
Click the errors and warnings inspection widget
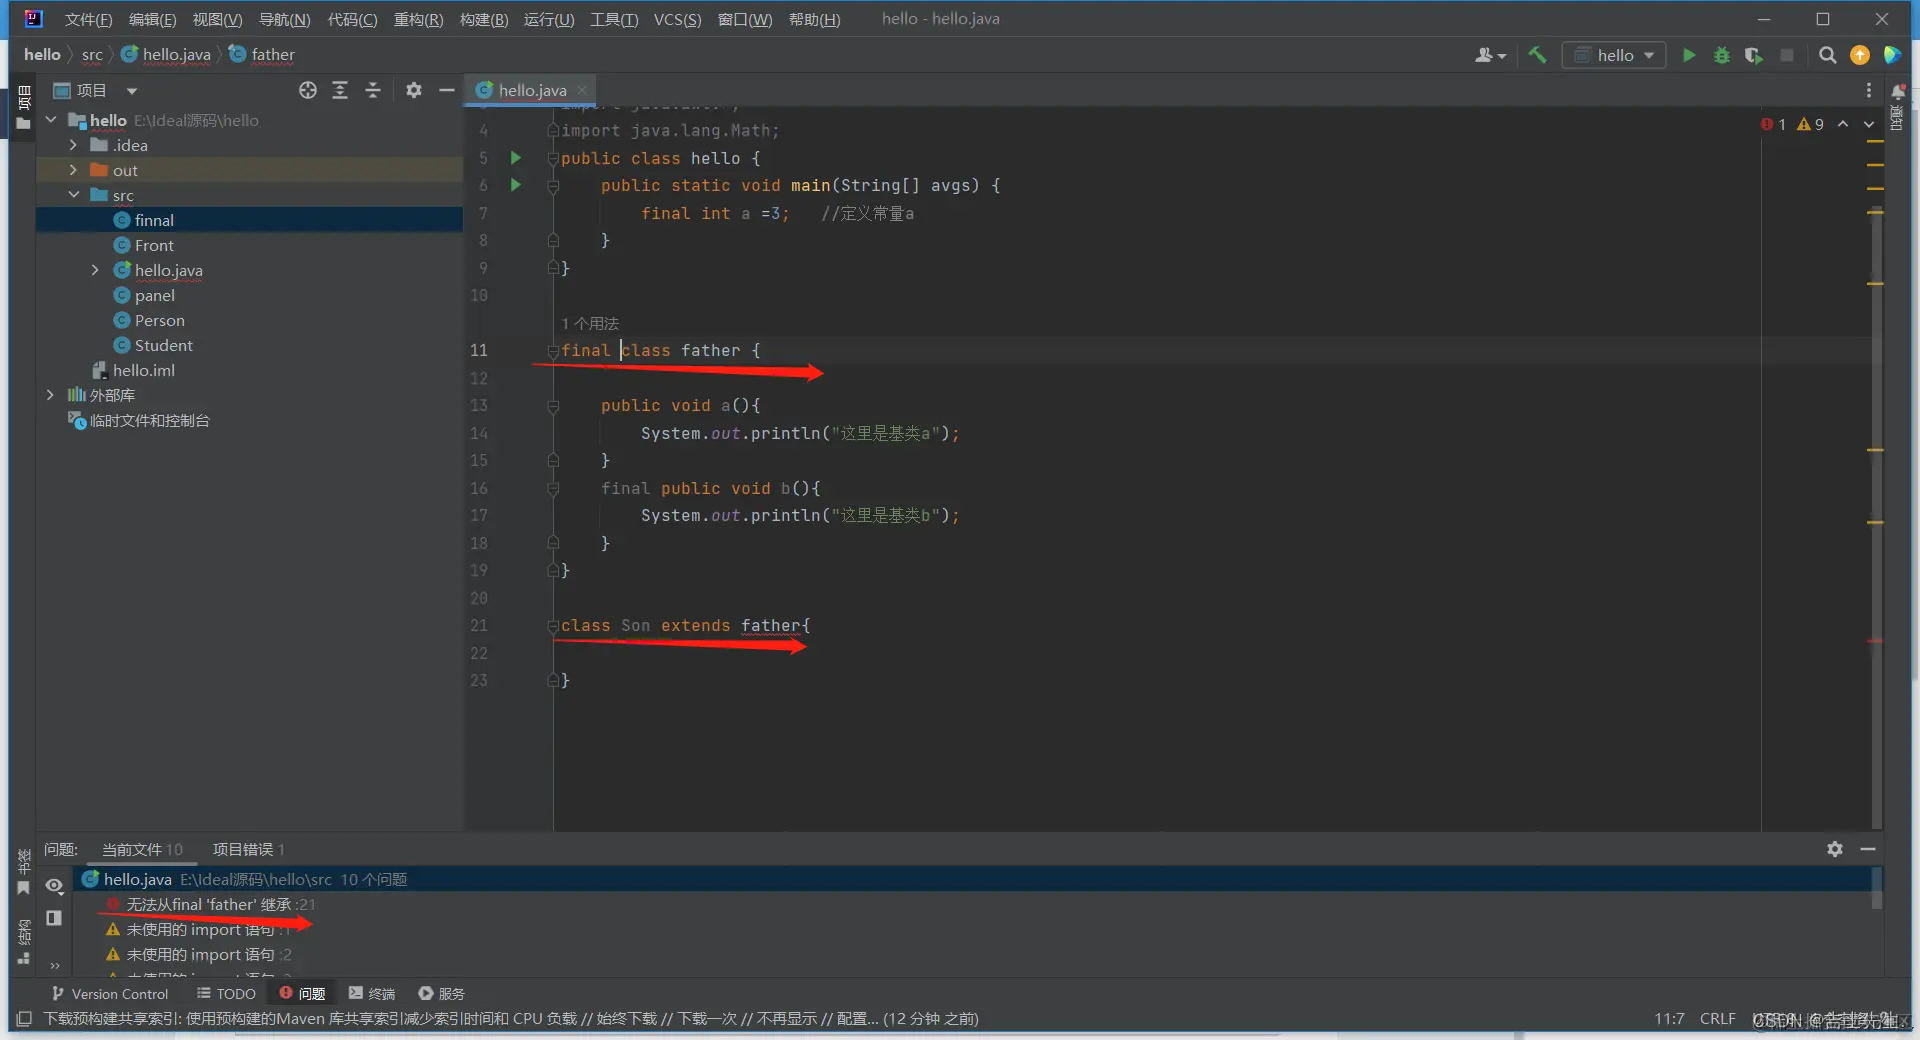coord(1792,124)
